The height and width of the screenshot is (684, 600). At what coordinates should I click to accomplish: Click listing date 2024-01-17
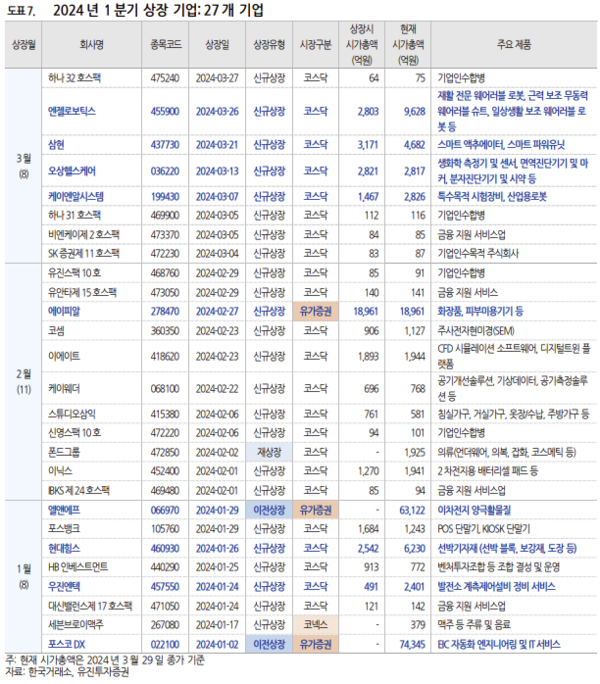click(x=217, y=625)
